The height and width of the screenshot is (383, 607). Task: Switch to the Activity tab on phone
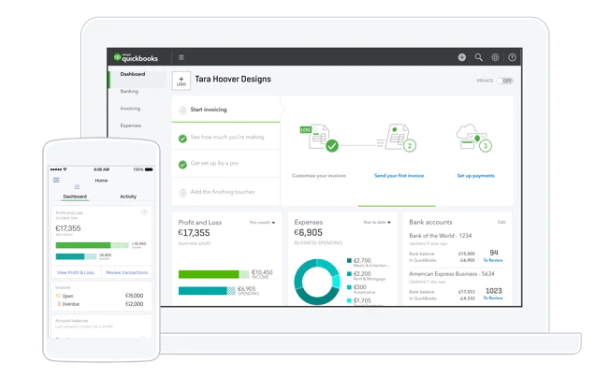point(128,197)
